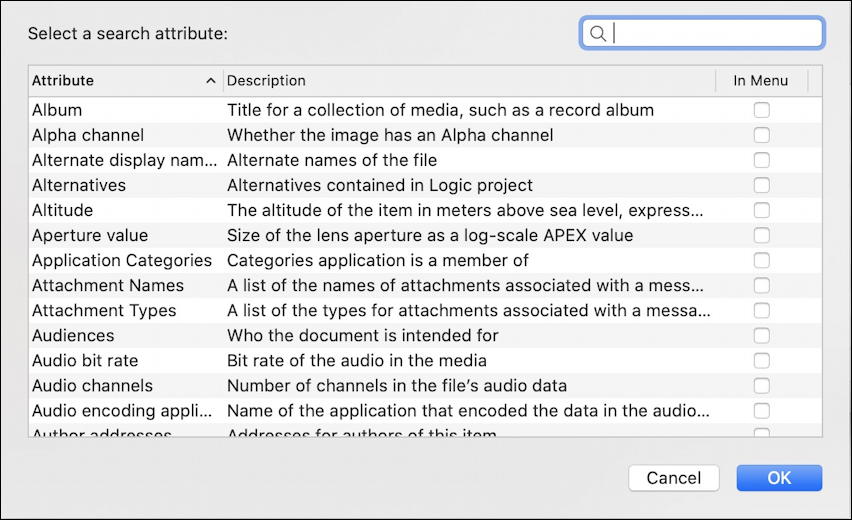852x520 pixels.
Task: Enable Audio bit rate In Menu checkbox
Action: pyautogui.click(x=761, y=360)
